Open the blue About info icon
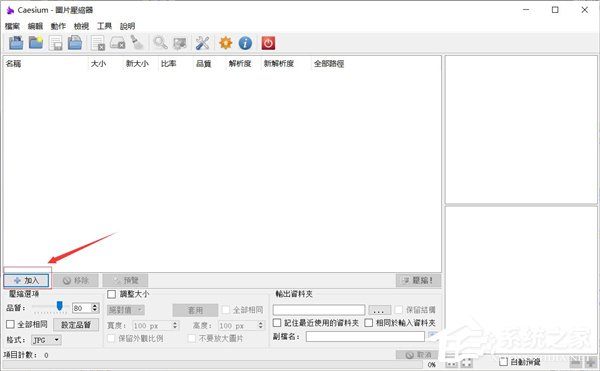Viewport: 600px width, 371px height. 245,43
